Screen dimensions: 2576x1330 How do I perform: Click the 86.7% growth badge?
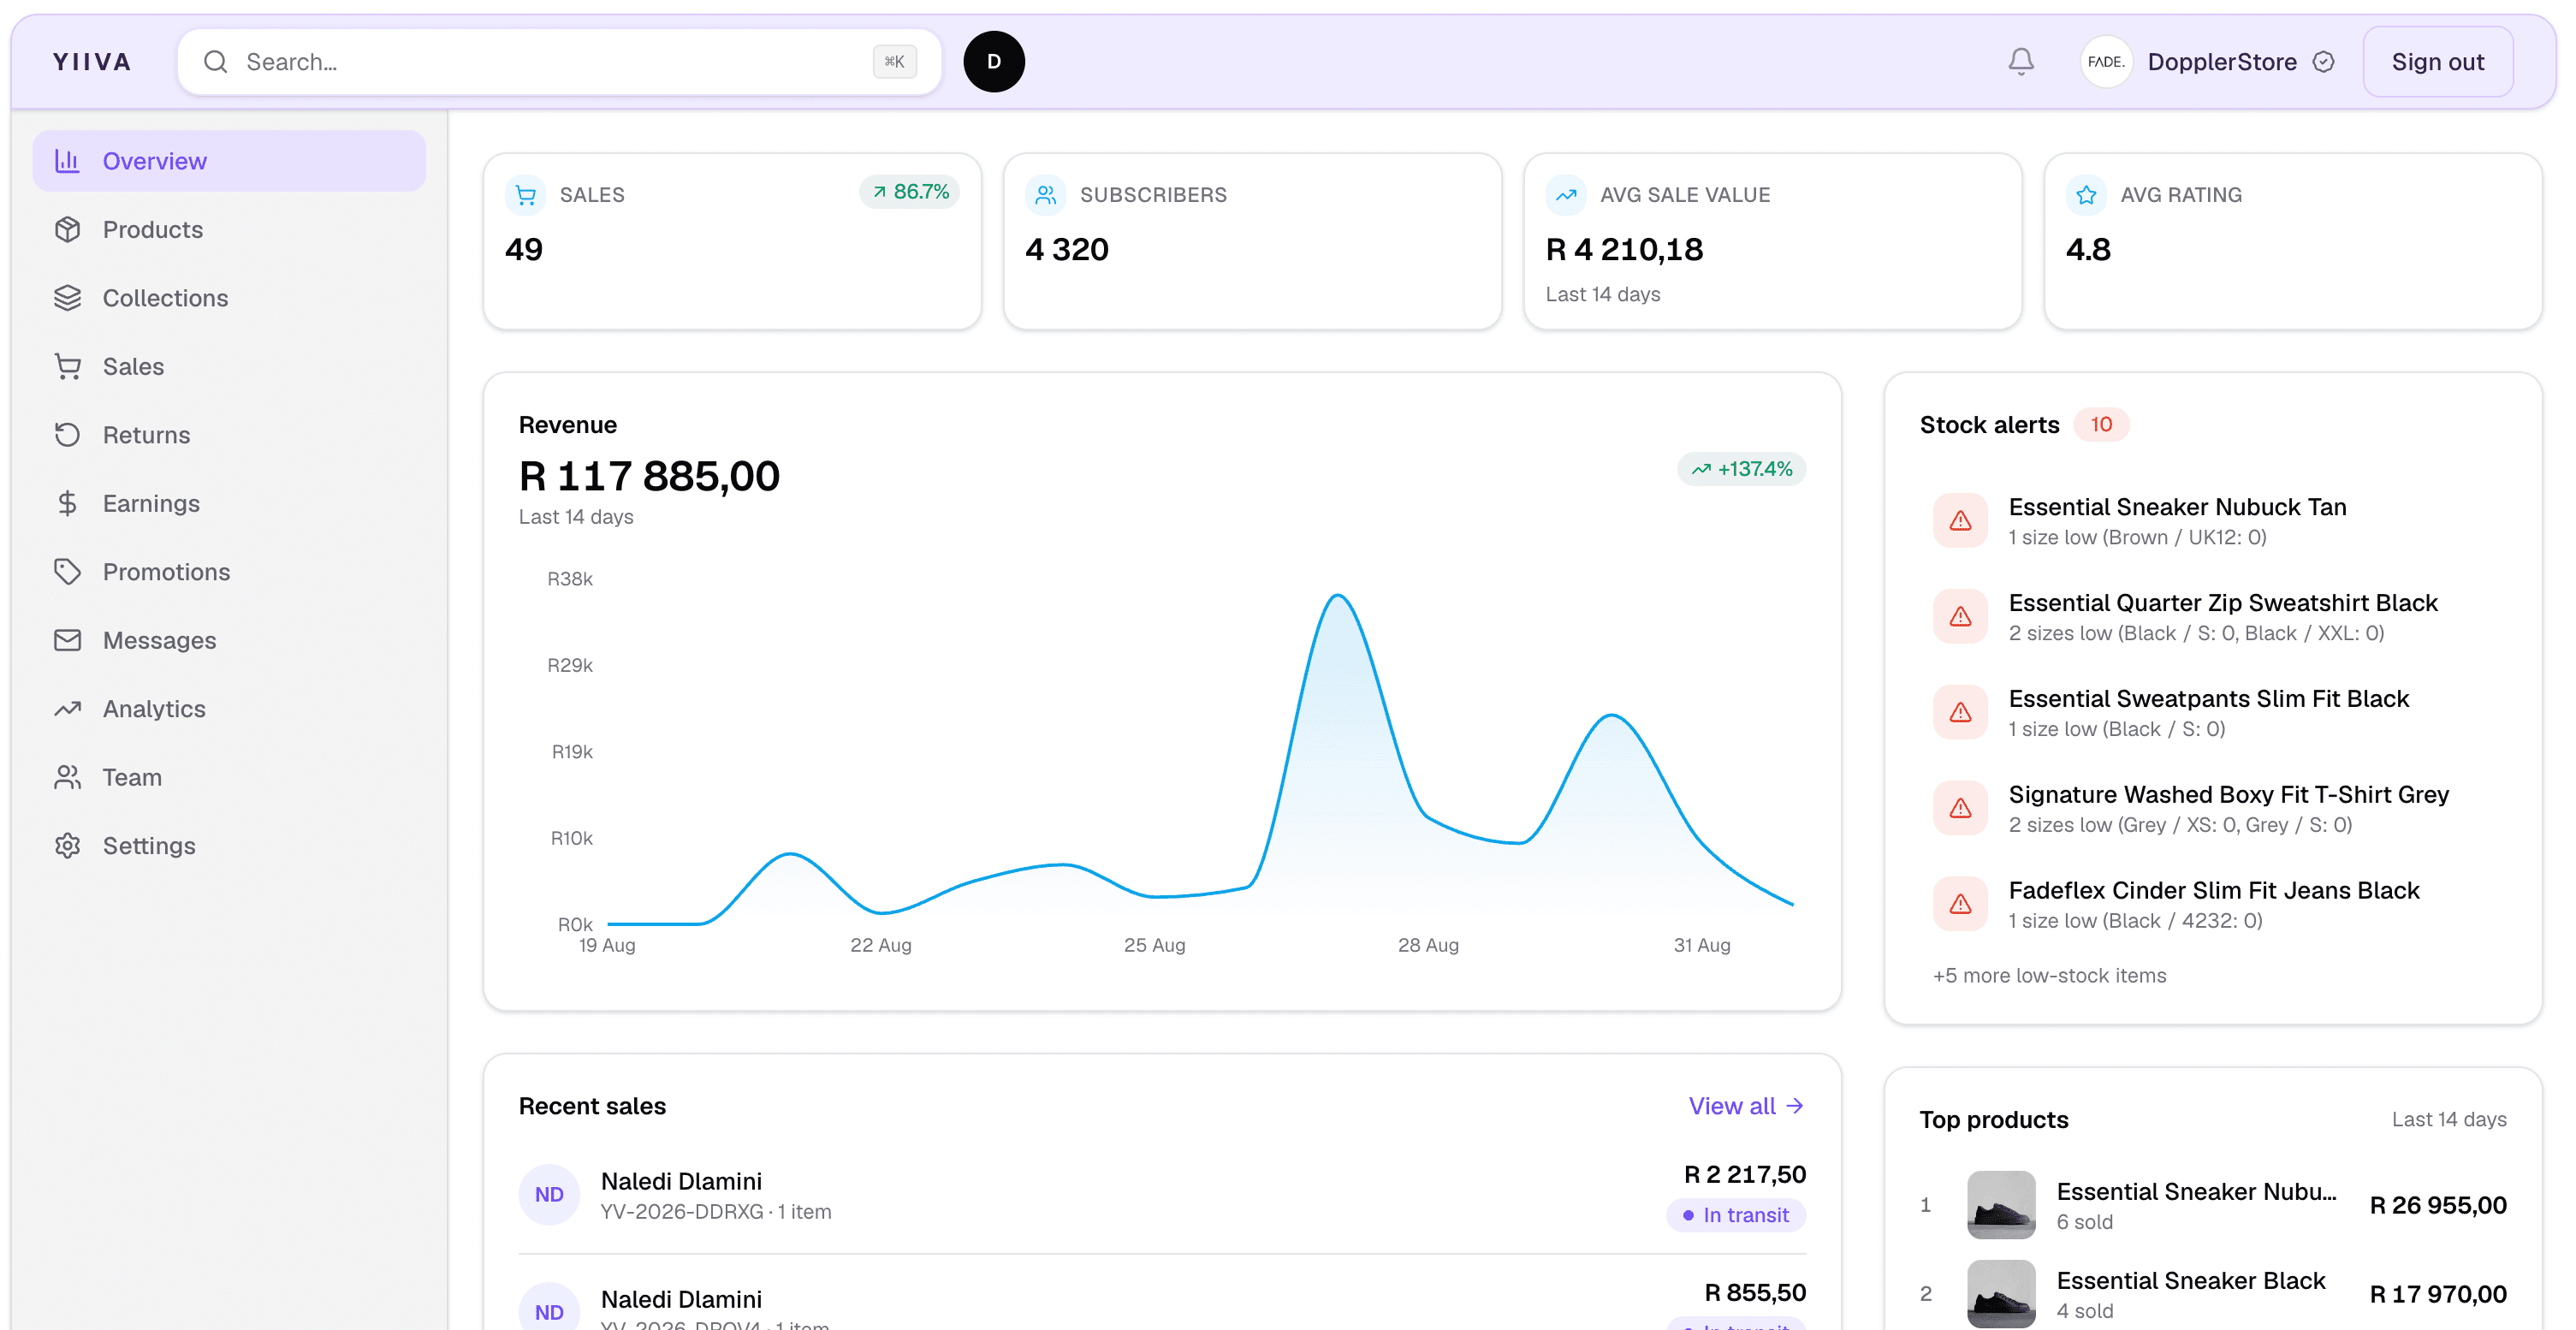(x=909, y=191)
